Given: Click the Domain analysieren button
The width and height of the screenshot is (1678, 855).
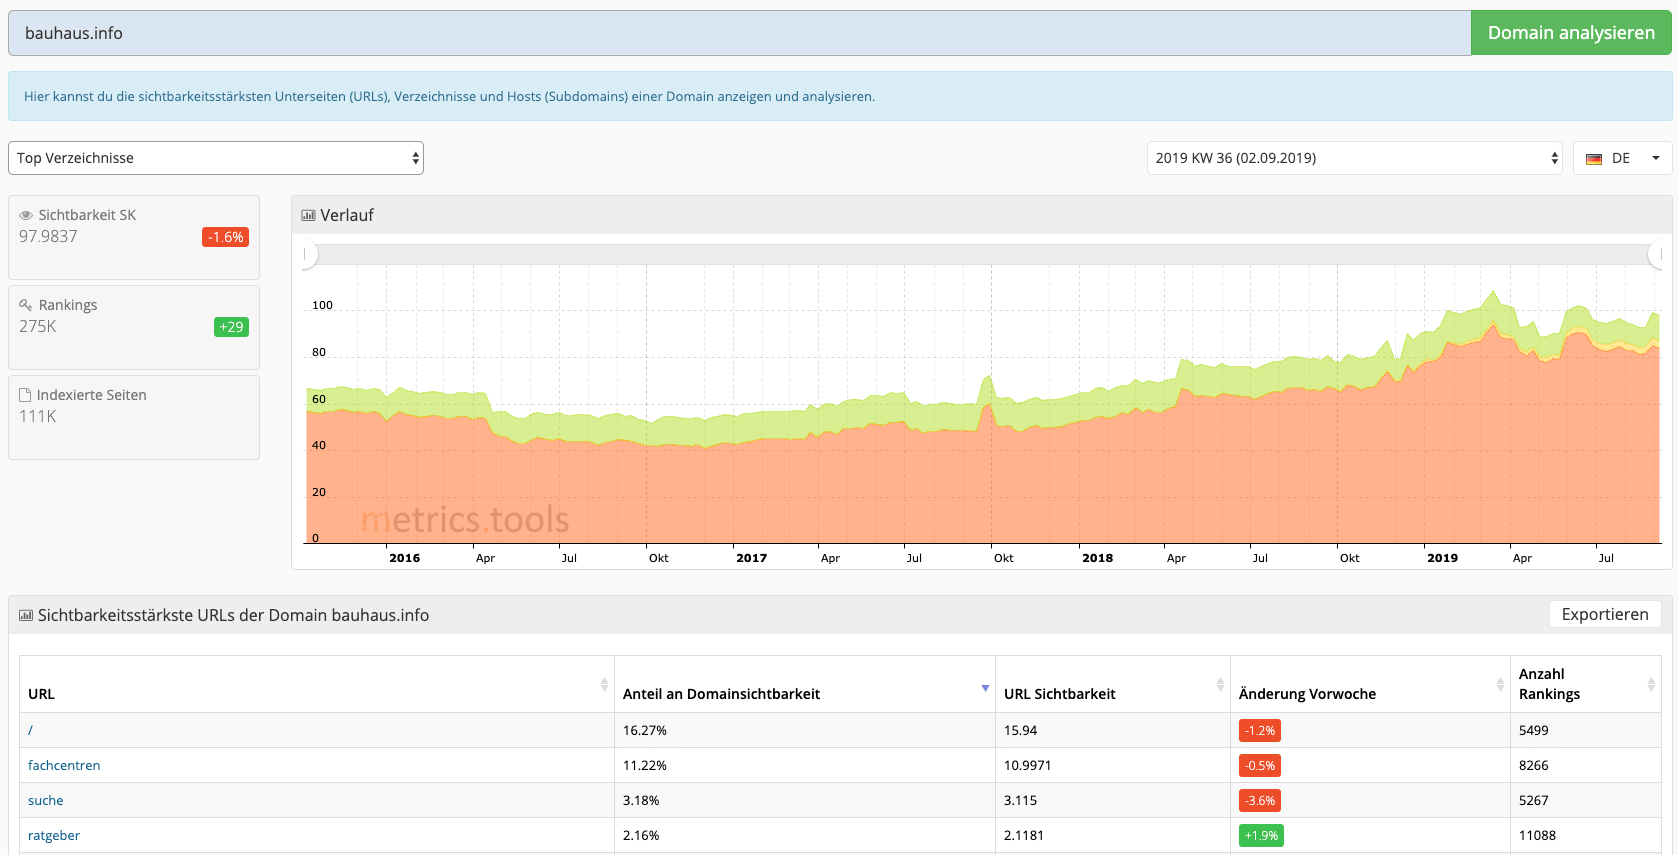Looking at the screenshot, I should click(1571, 33).
